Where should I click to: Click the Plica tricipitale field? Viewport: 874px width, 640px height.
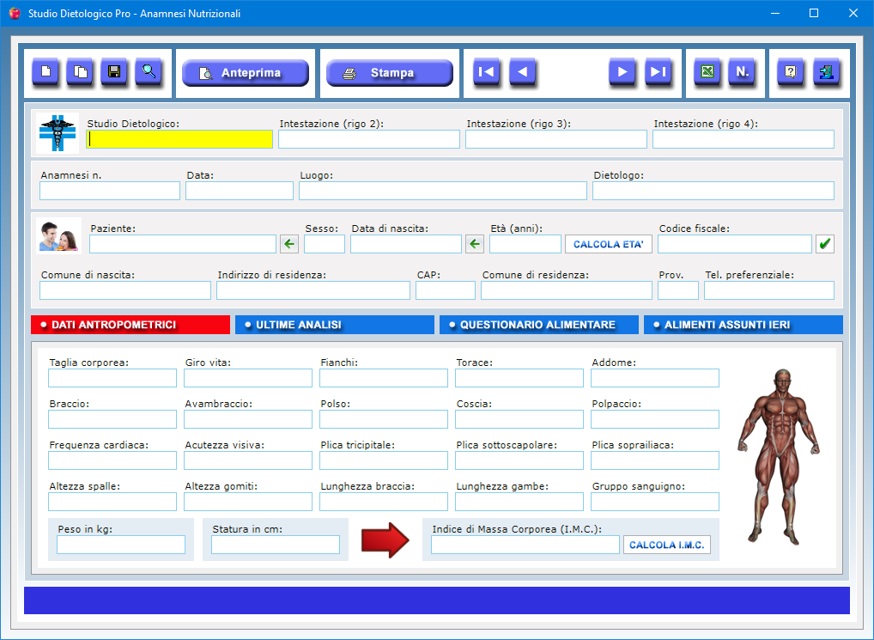[x=383, y=460]
